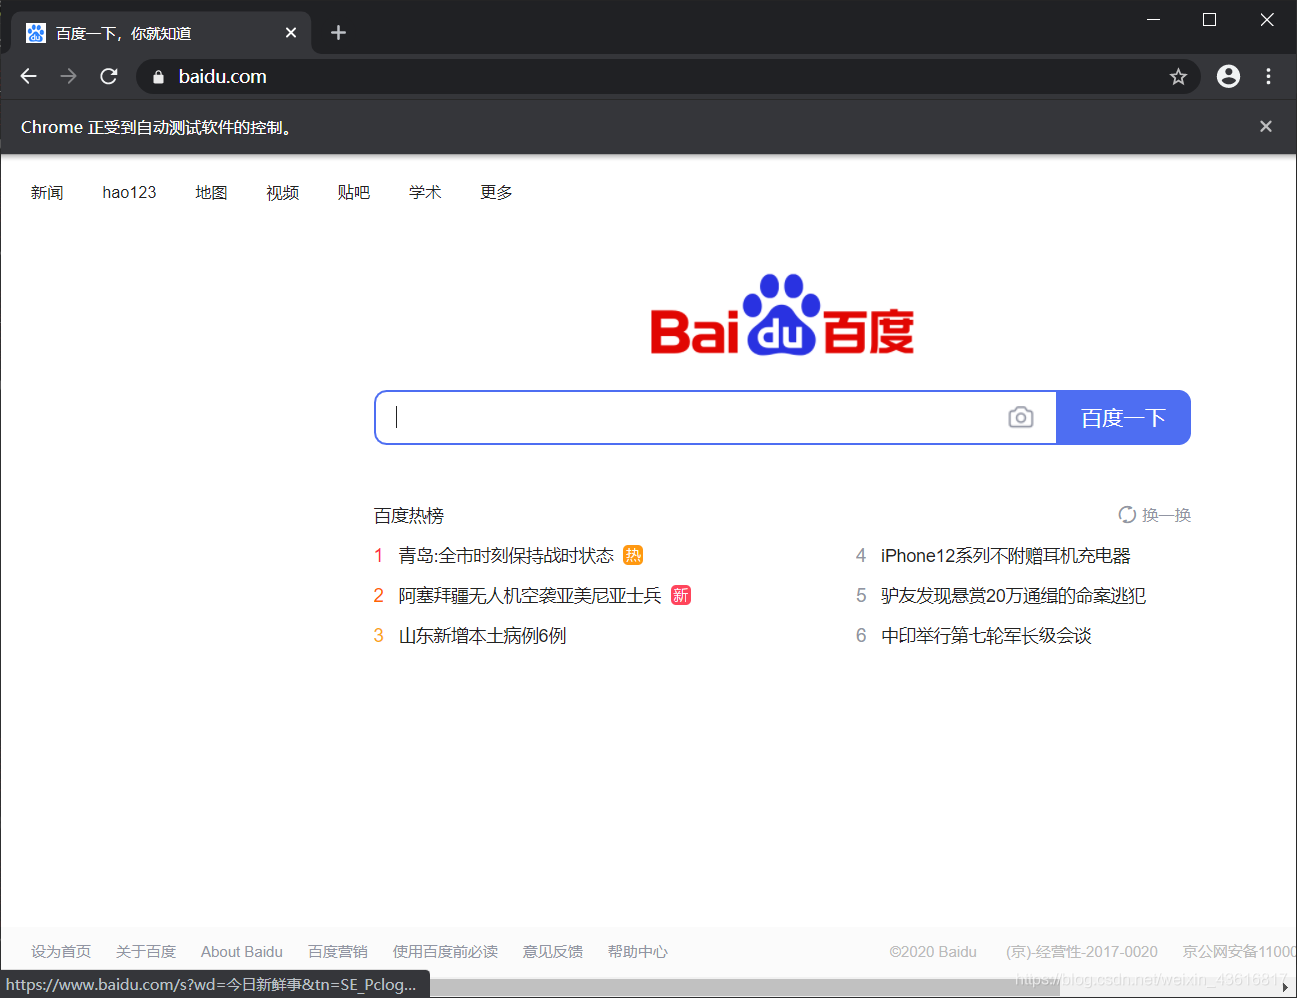Close the 百度一下 browser tab
The width and height of the screenshot is (1297, 998).
[291, 33]
